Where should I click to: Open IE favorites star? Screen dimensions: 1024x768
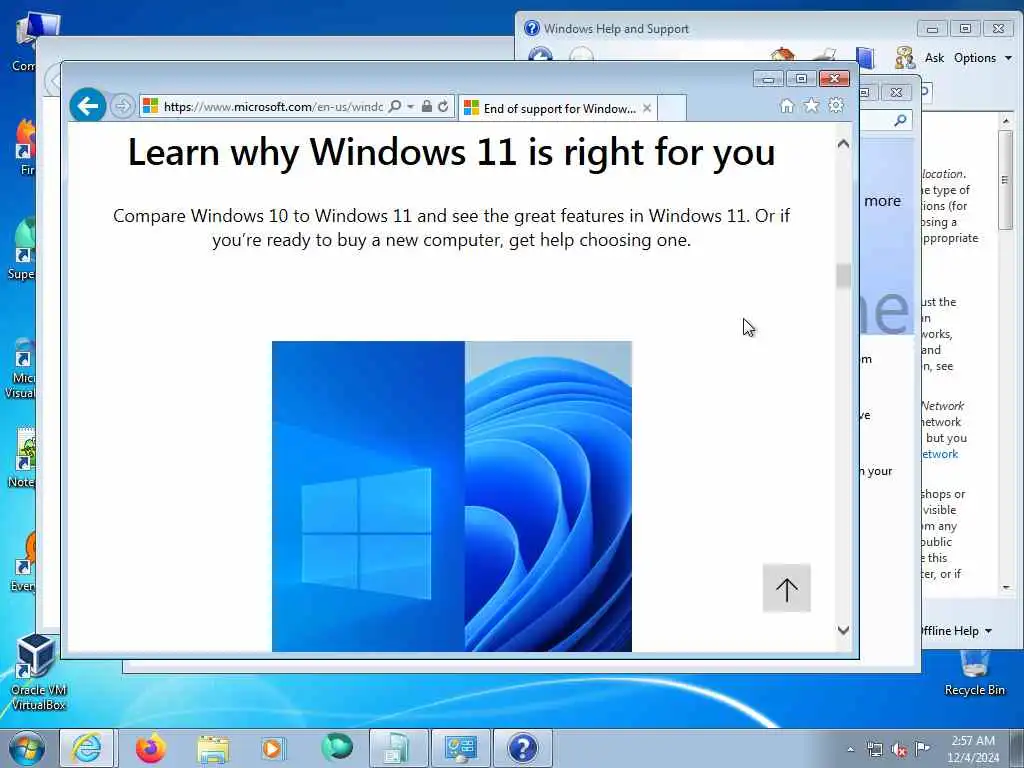click(x=811, y=105)
